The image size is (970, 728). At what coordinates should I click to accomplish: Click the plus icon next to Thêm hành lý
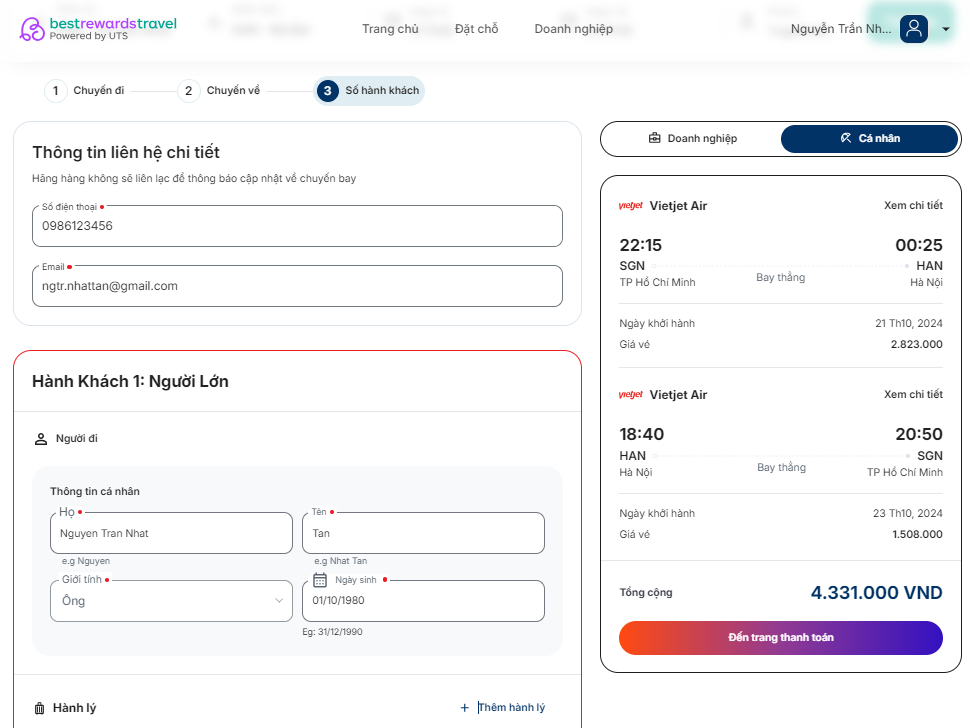(465, 708)
